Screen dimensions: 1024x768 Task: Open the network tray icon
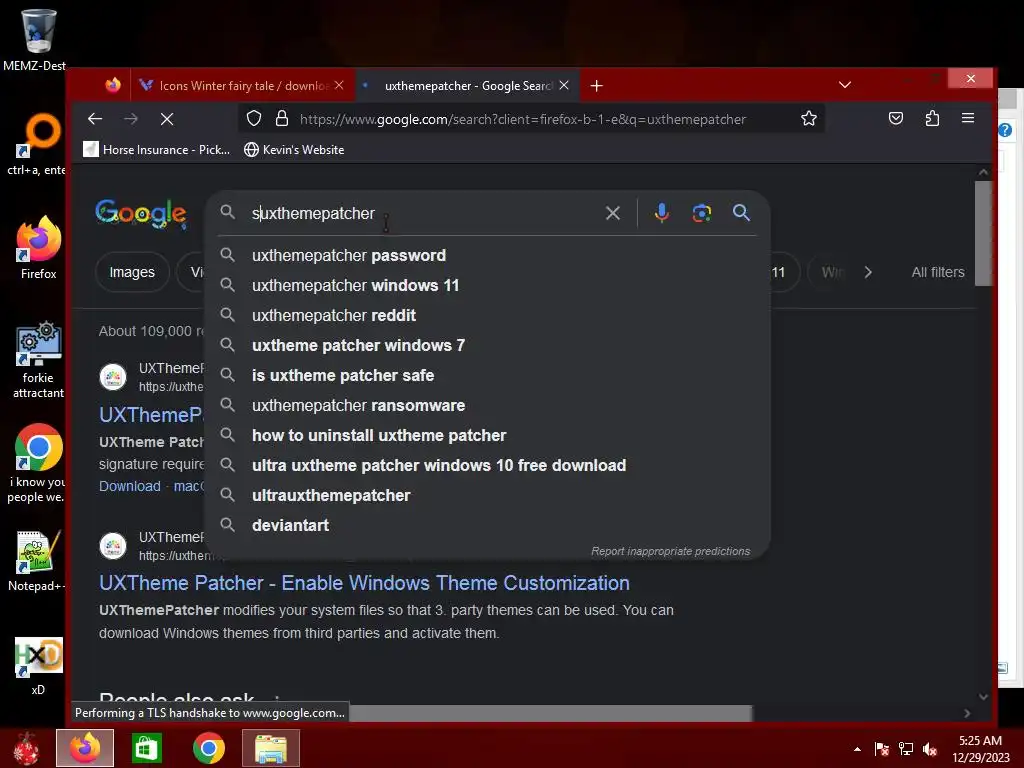(x=905, y=749)
